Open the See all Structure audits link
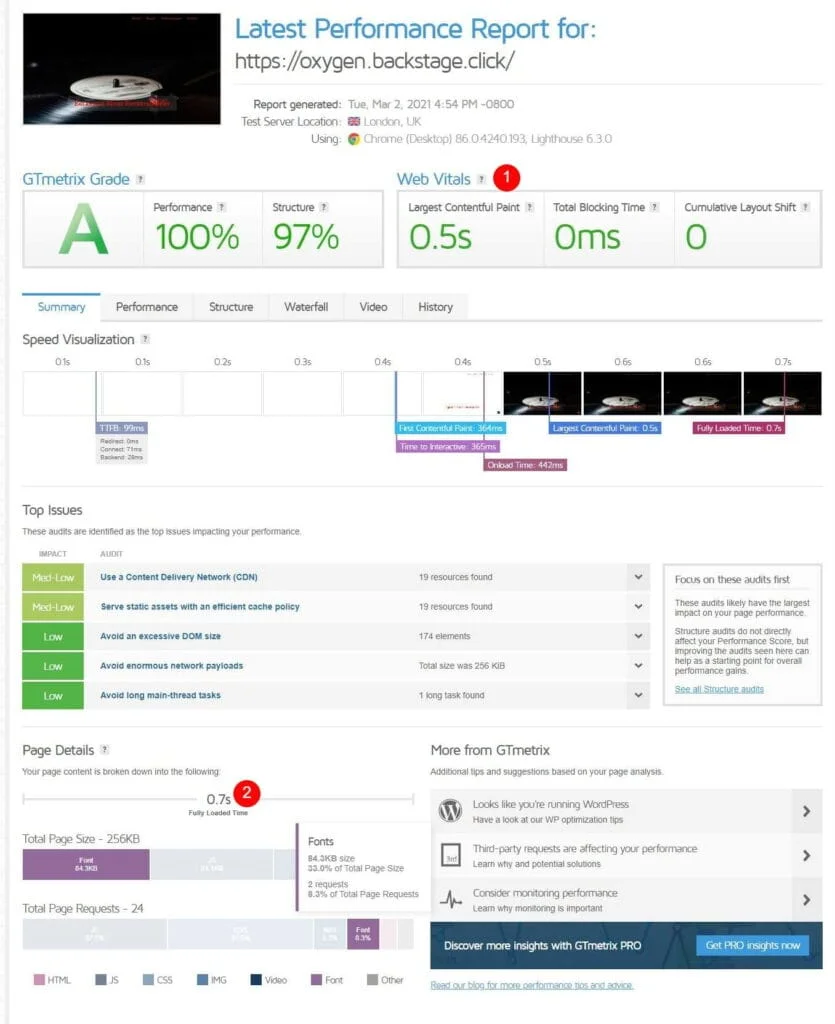This screenshot has width=835, height=1024. click(x=719, y=689)
